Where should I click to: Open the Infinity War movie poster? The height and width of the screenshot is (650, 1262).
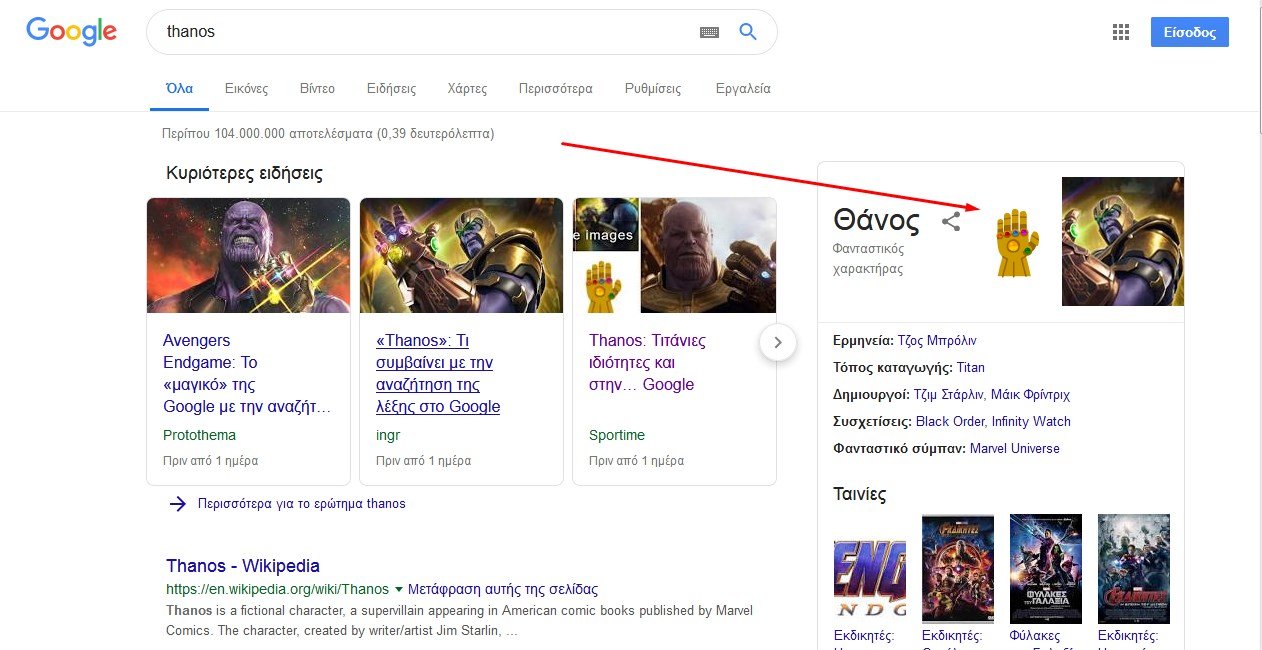coord(957,568)
